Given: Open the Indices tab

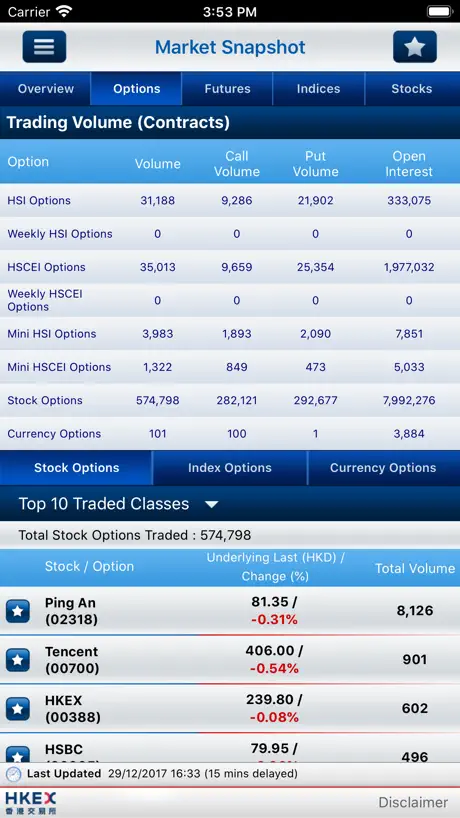Looking at the screenshot, I should (x=318, y=89).
